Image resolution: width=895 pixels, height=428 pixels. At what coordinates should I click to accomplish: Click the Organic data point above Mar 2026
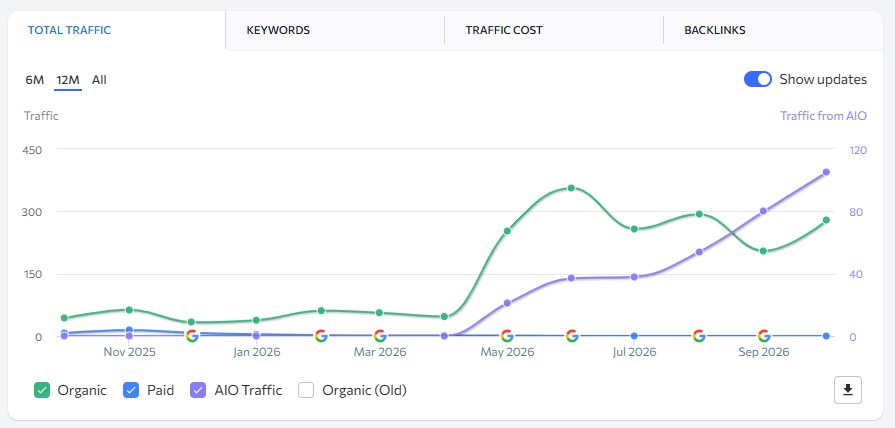[380, 313]
